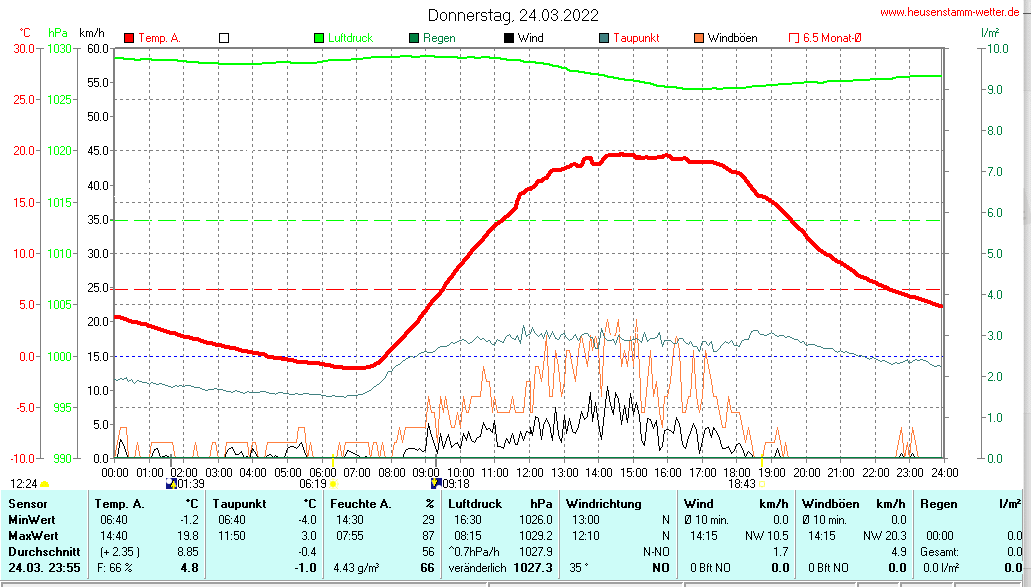
Task: Click the Windböen label in legend
Action: [x=732, y=38]
